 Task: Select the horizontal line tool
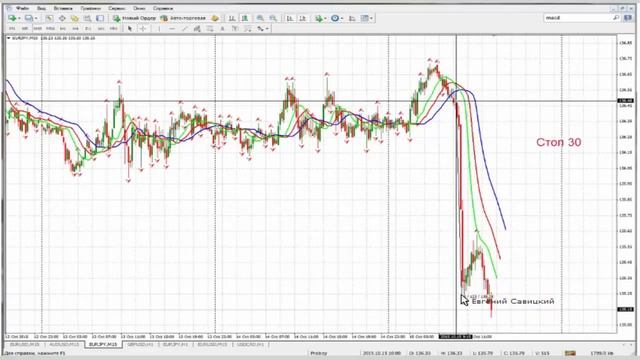pyautogui.click(x=172, y=29)
